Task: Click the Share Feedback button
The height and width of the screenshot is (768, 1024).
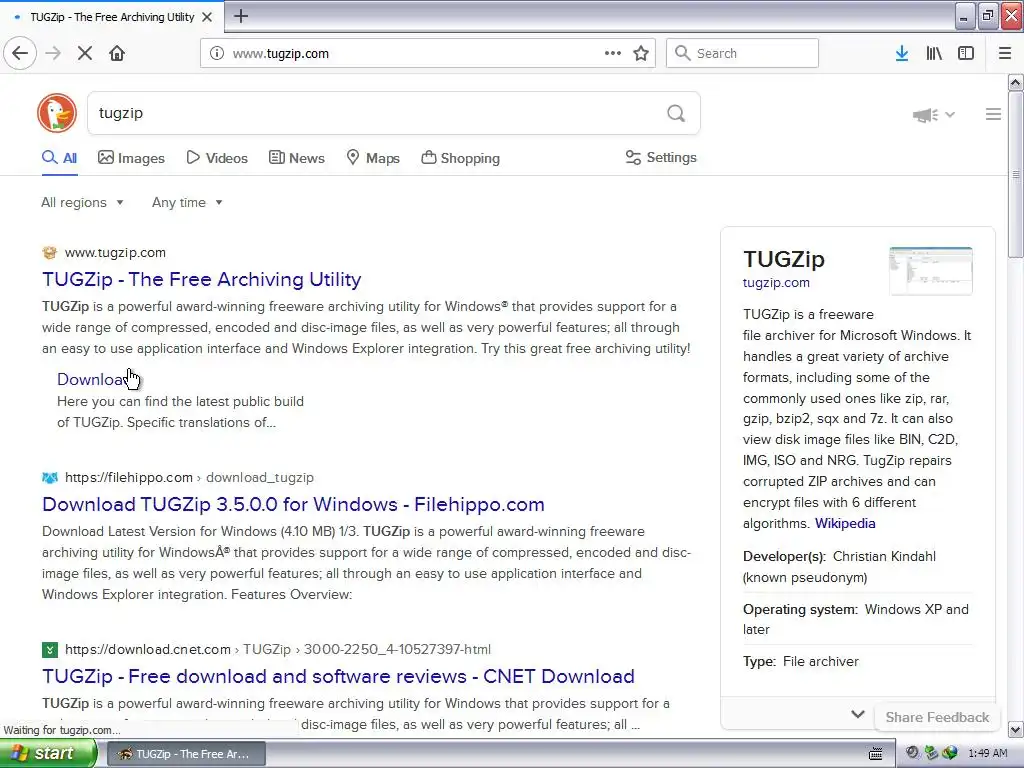Action: click(x=937, y=718)
